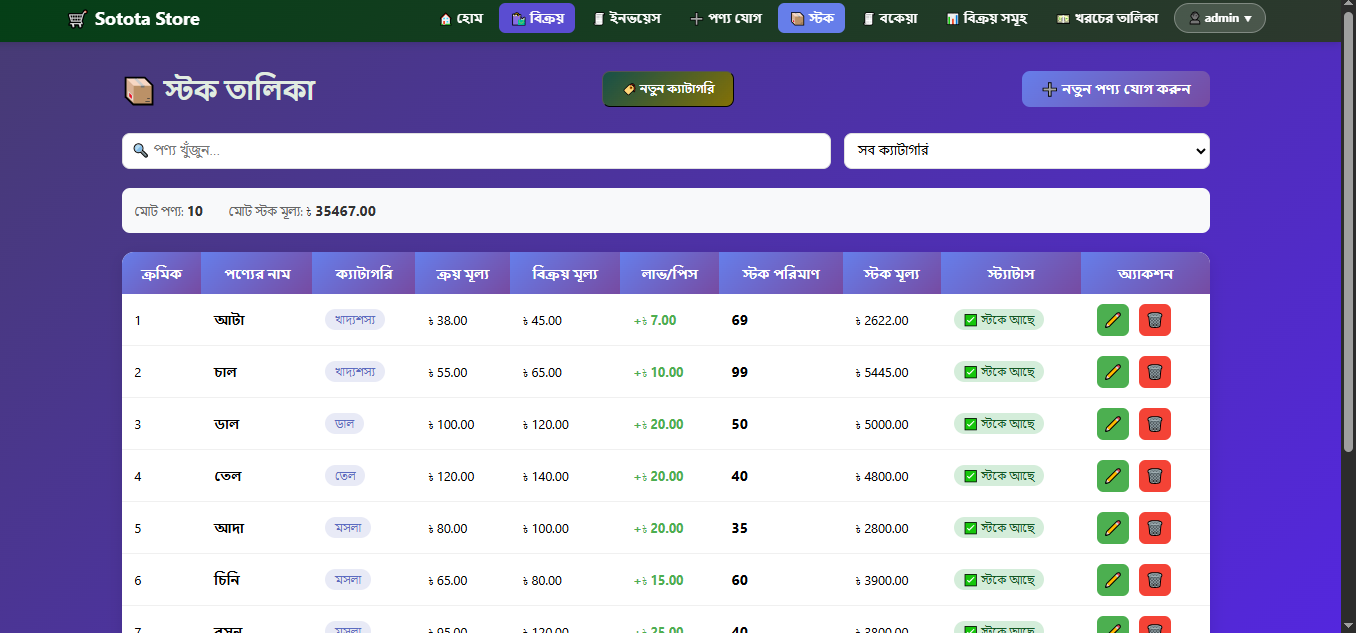1356x633 pixels.
Task: Click the স্টকে আছে badge in চাল row
Action: 999,372
